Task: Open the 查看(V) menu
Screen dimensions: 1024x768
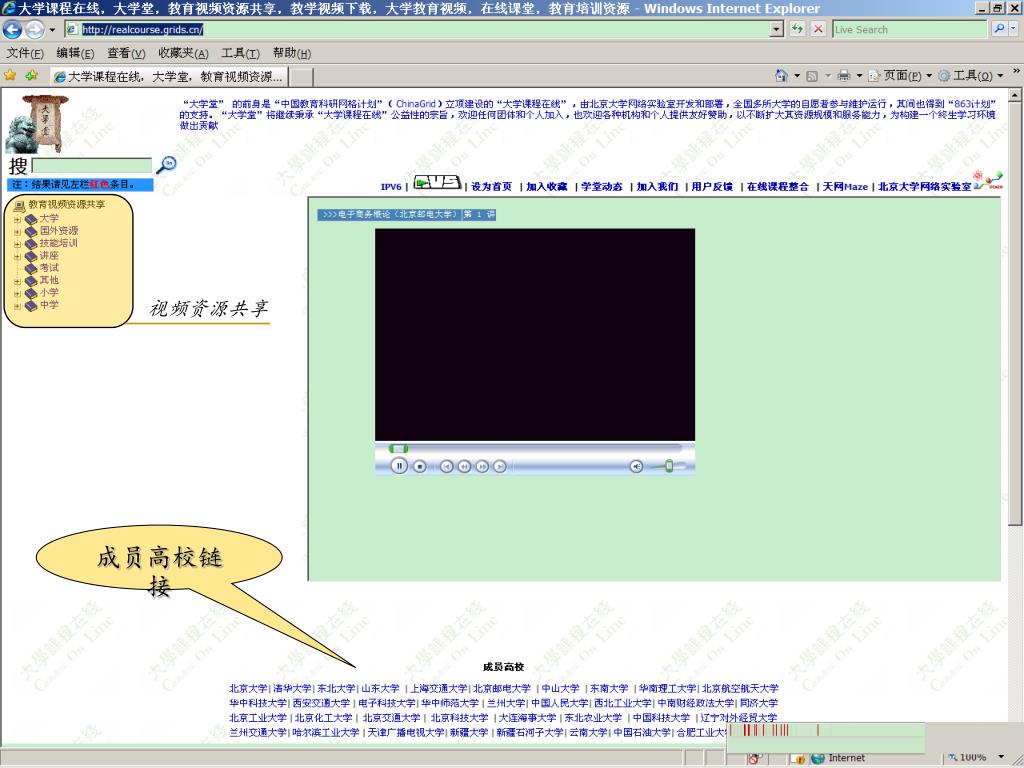Action: click(x=126, y=53)
